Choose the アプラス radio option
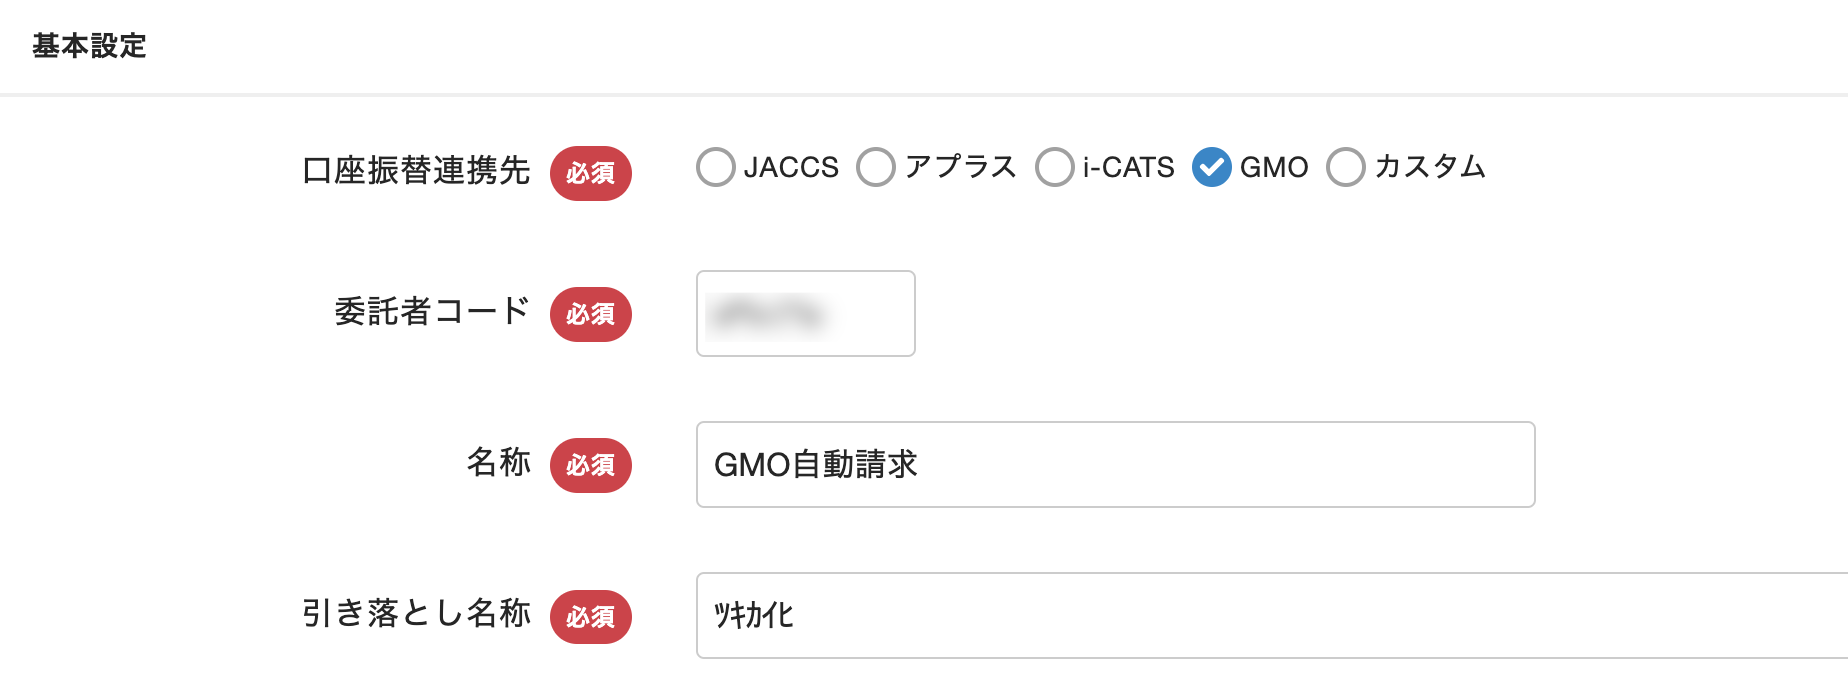This screenshot has width=1848, height=690. (876, 167)
